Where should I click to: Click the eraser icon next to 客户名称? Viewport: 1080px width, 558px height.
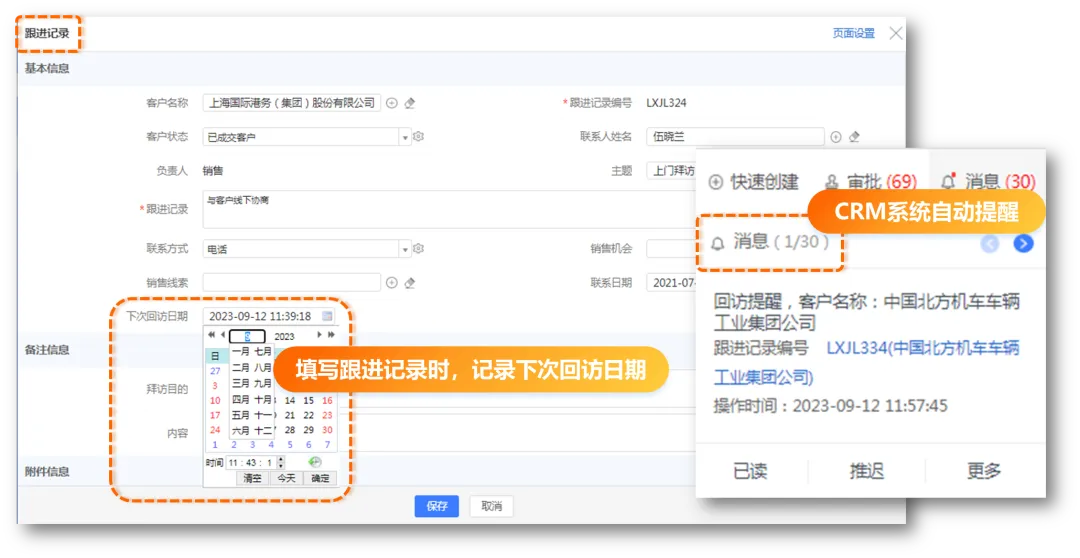pos(410,103)
